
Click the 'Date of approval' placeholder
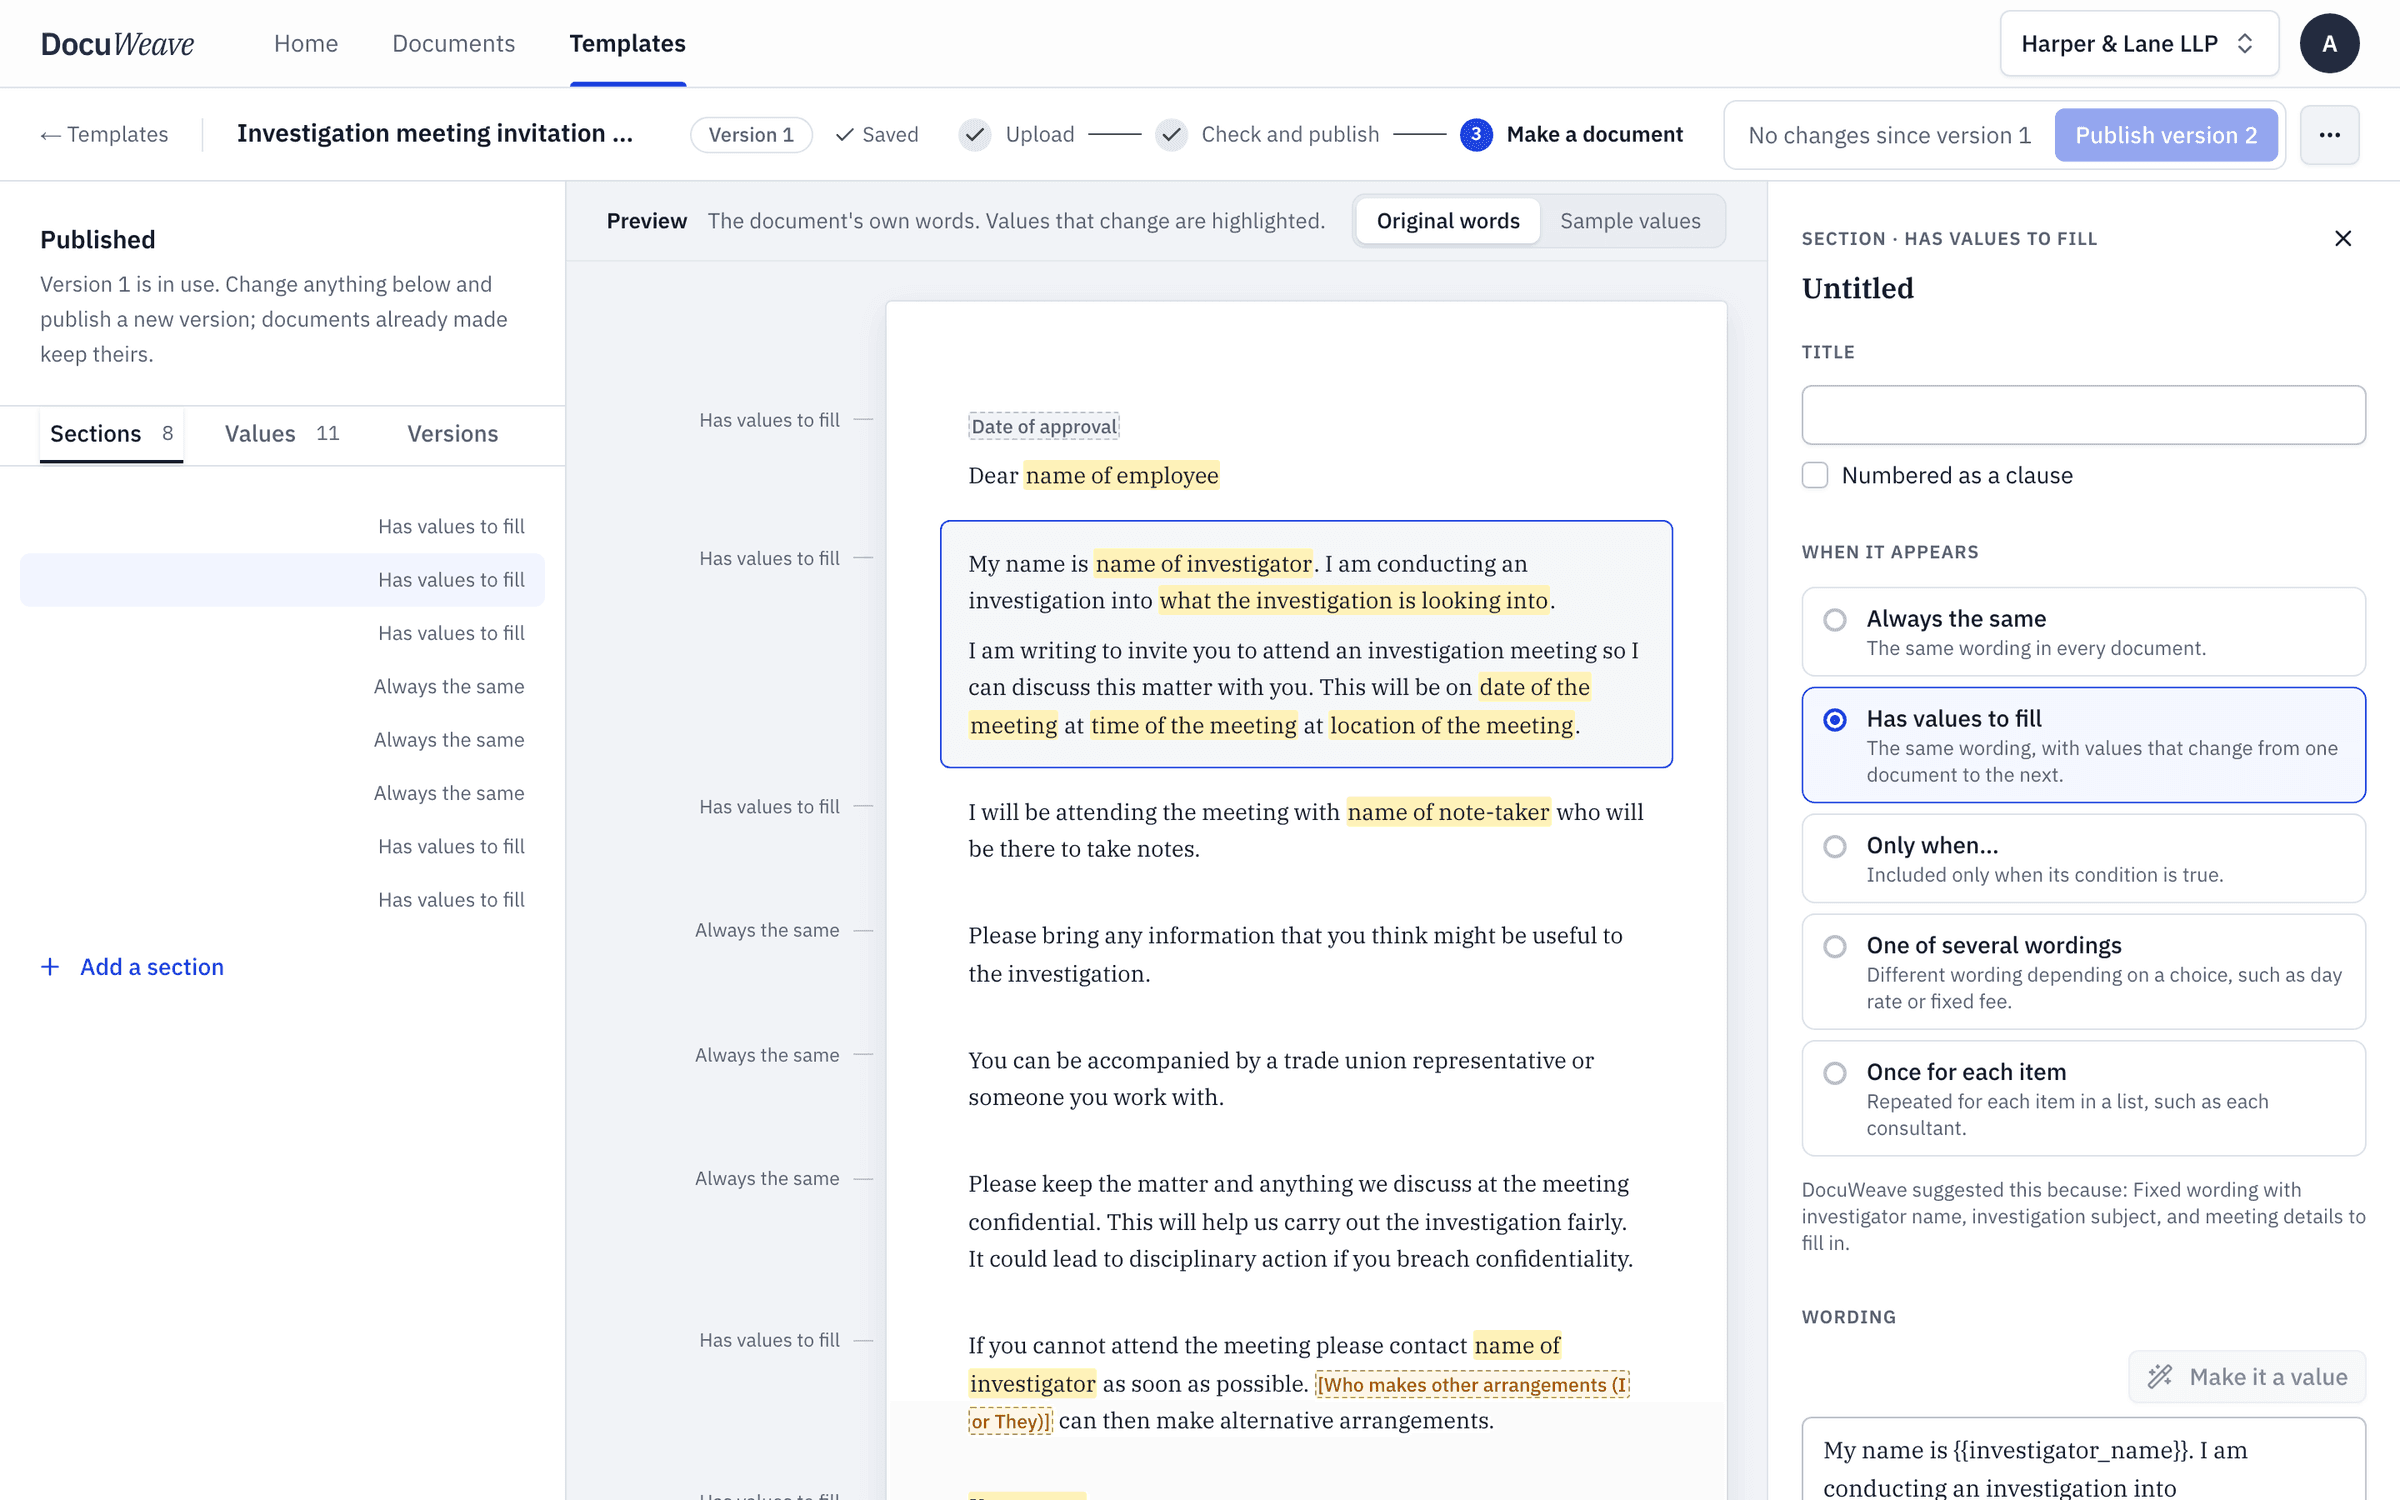[1044, 426]
